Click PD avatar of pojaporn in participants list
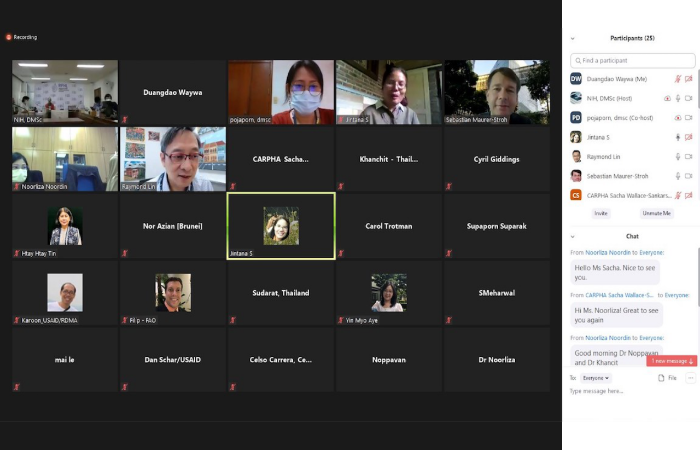The height and width of the screenshot is (450, 700). 576,118
